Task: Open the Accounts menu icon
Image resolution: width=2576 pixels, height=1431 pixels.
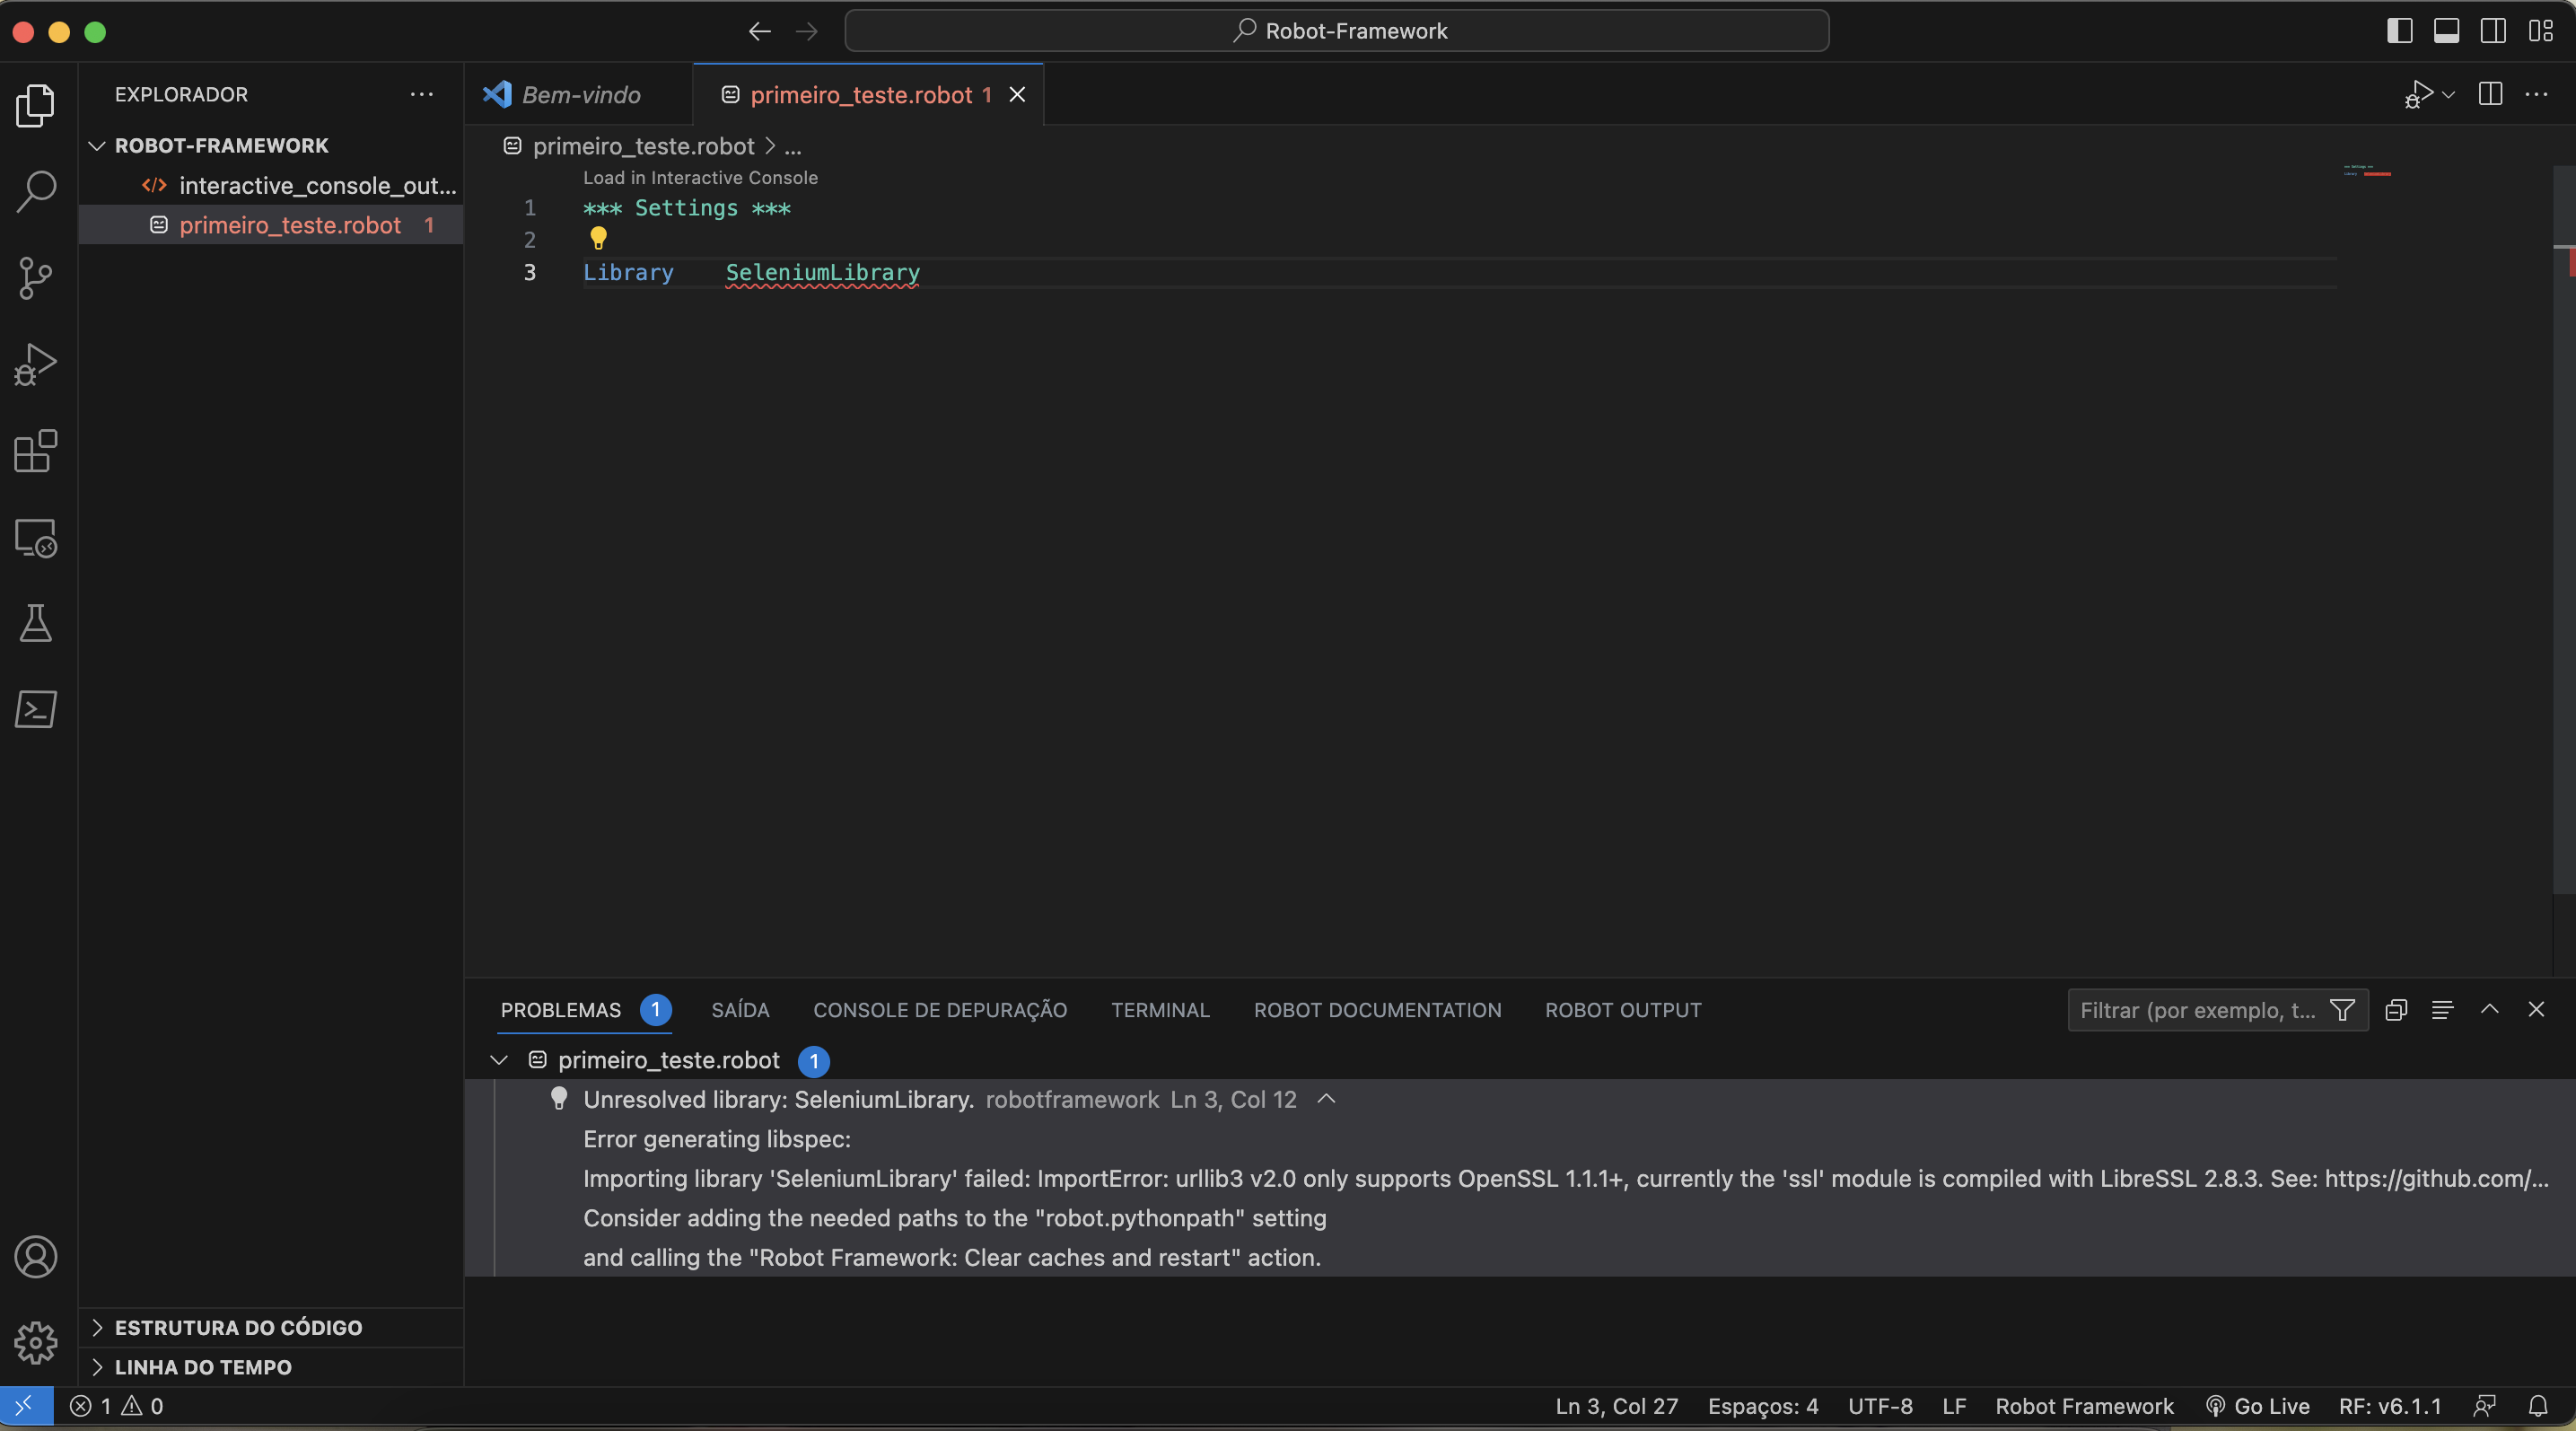Action: pyautogui.click(x=36, y=1256)
